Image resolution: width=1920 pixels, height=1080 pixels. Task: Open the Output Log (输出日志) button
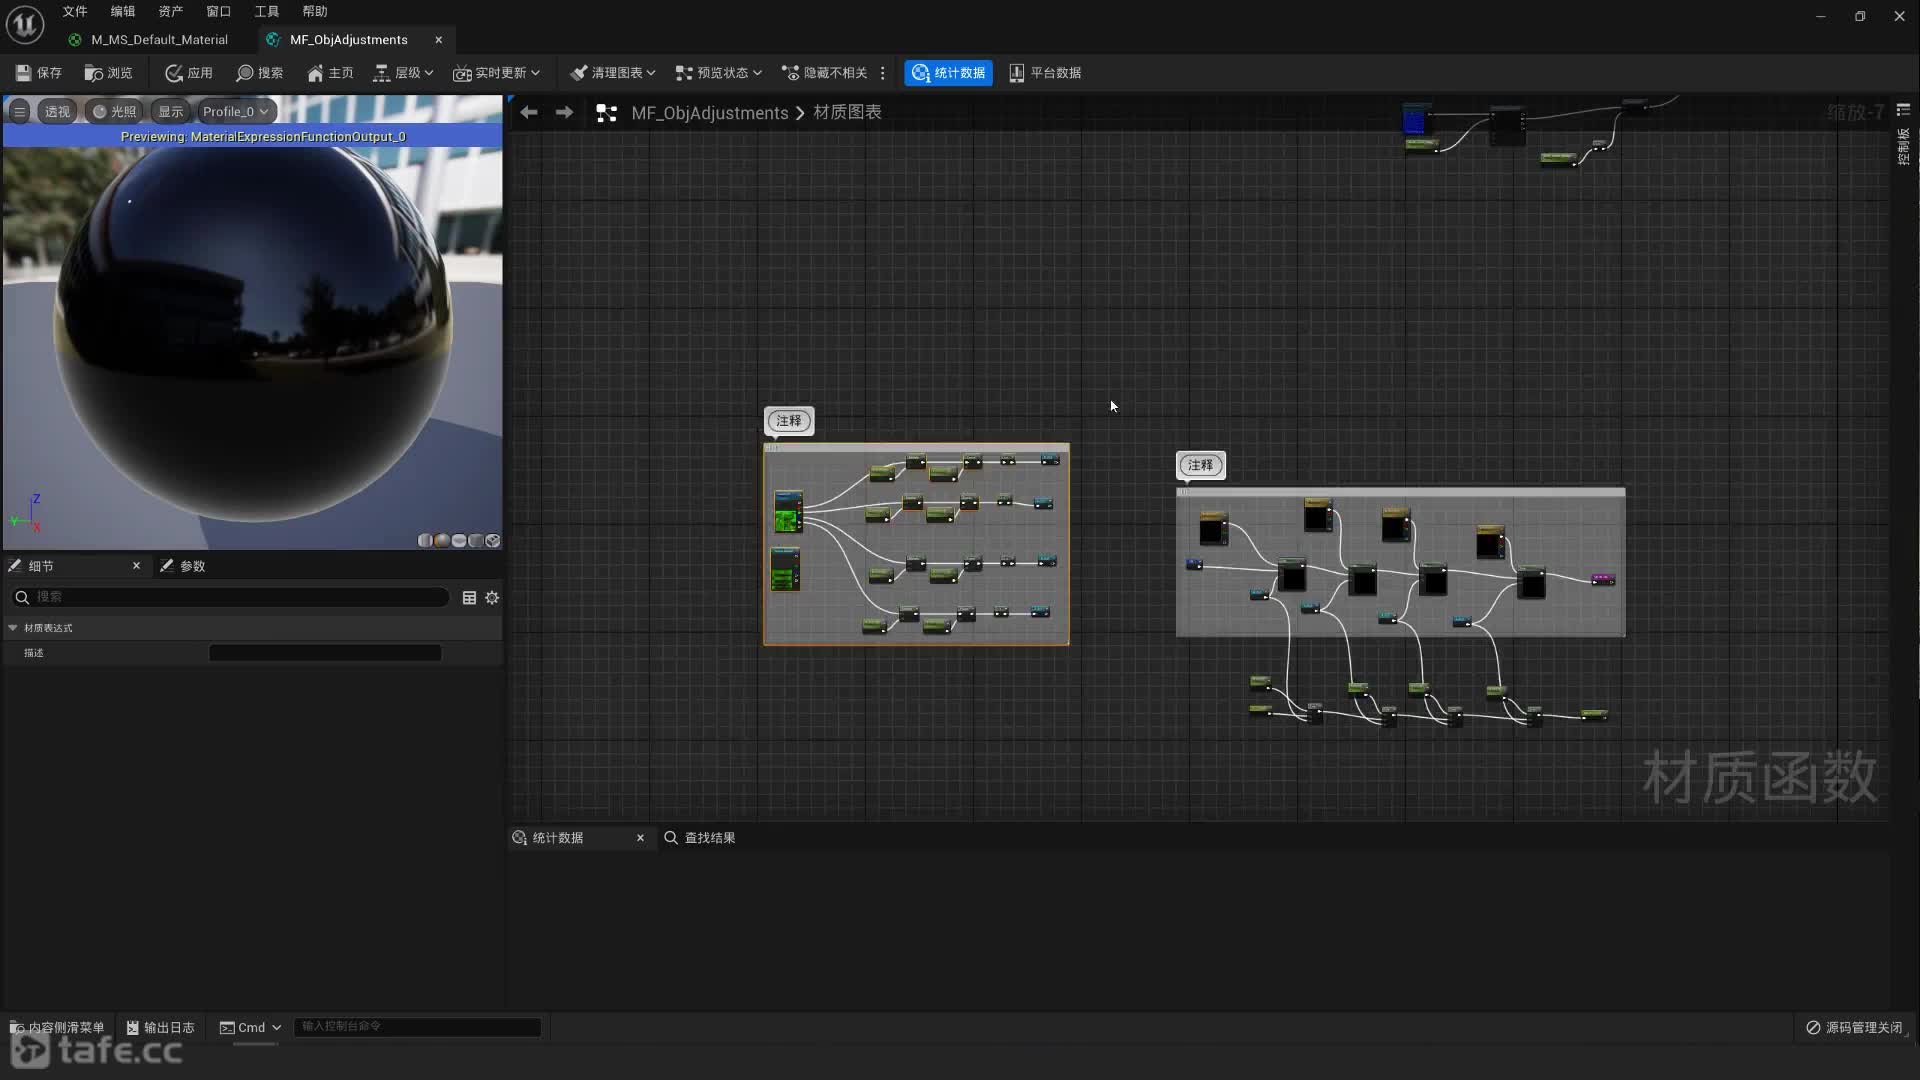tap(160, 1027)
